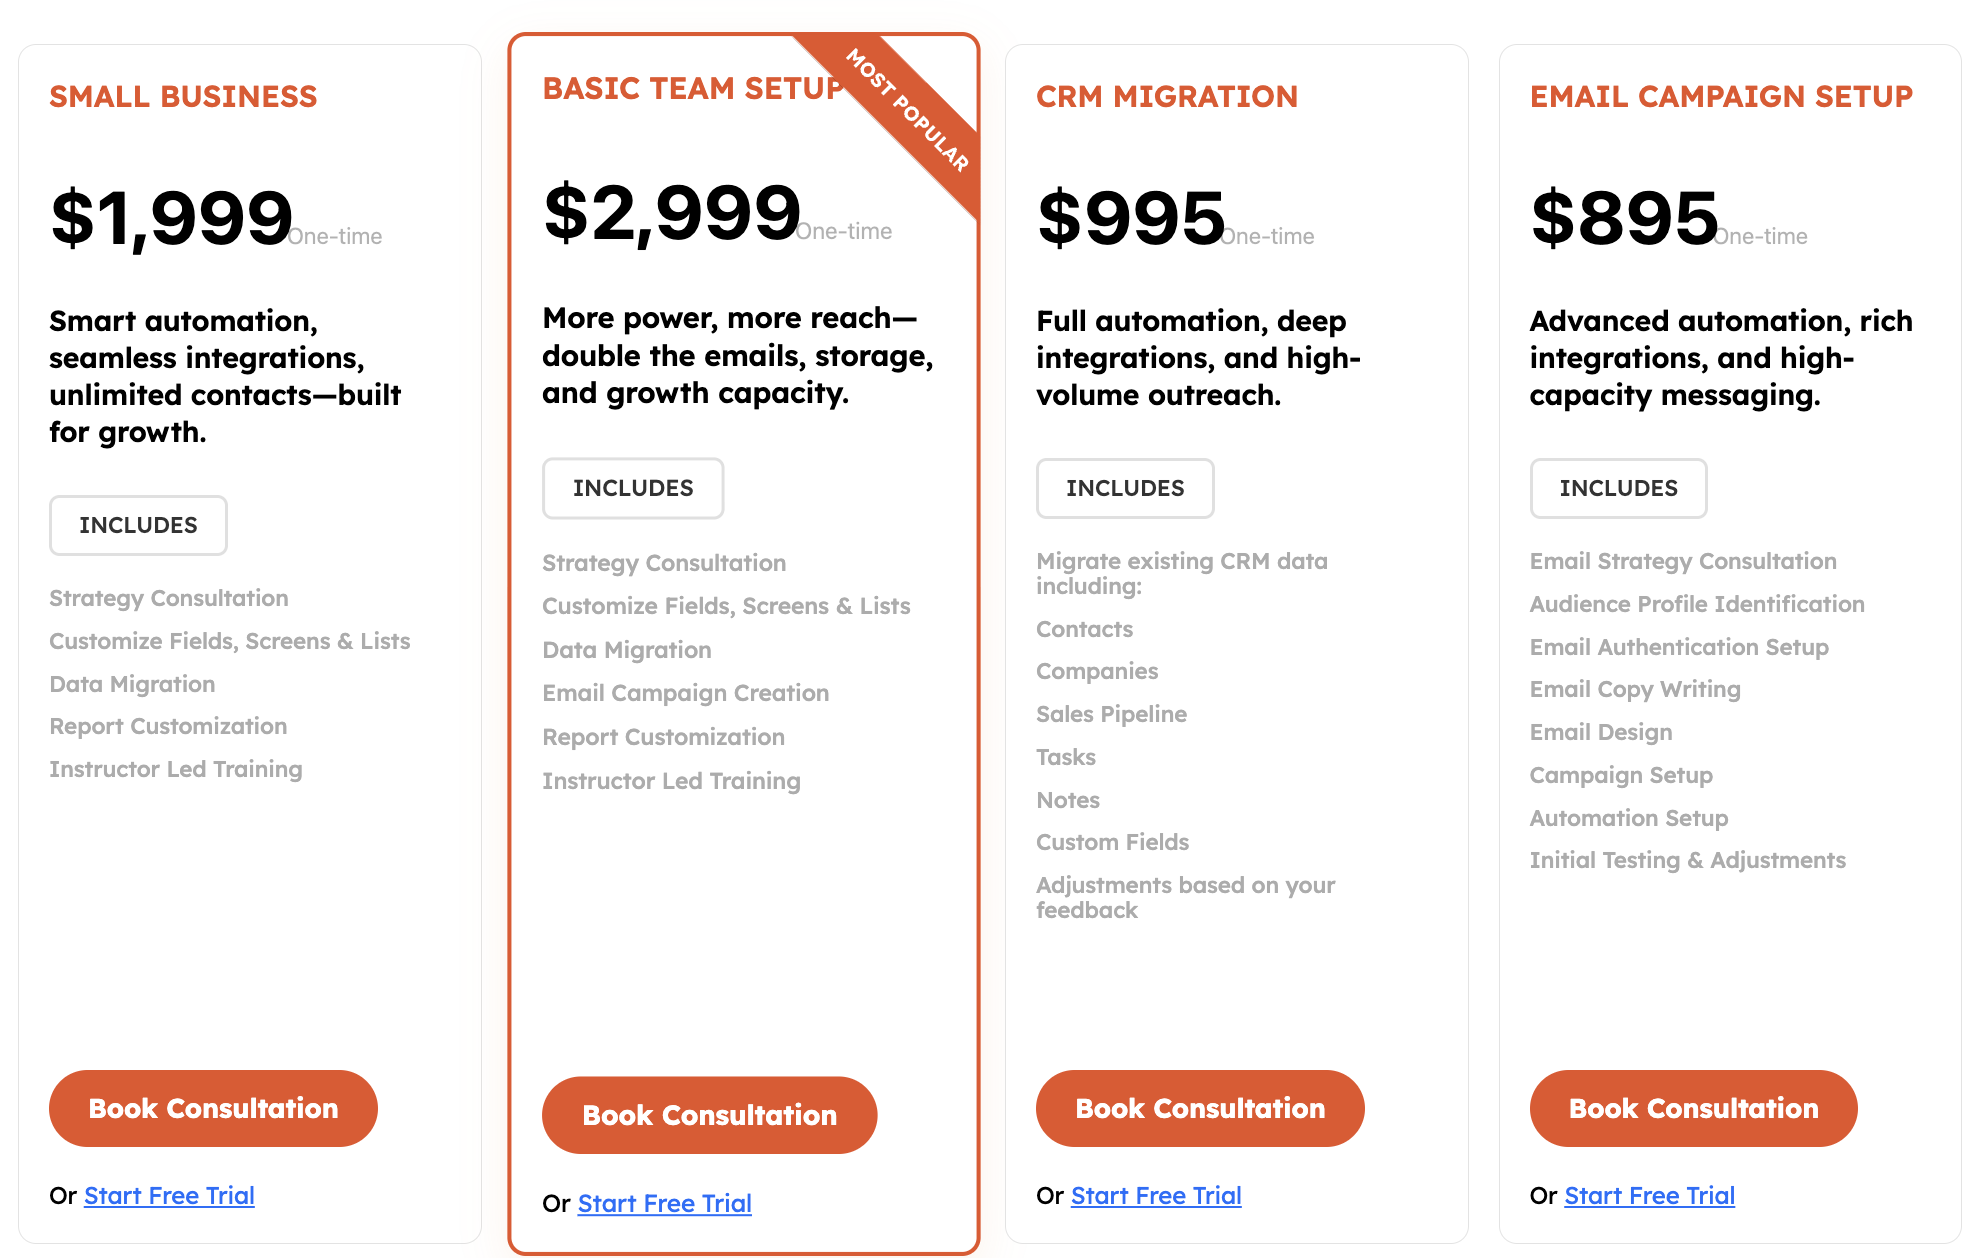Click the EMAIL CAMPAIGN SETUP heading
This screenshot has width=1982, height=1258.
coord(1721,96)
